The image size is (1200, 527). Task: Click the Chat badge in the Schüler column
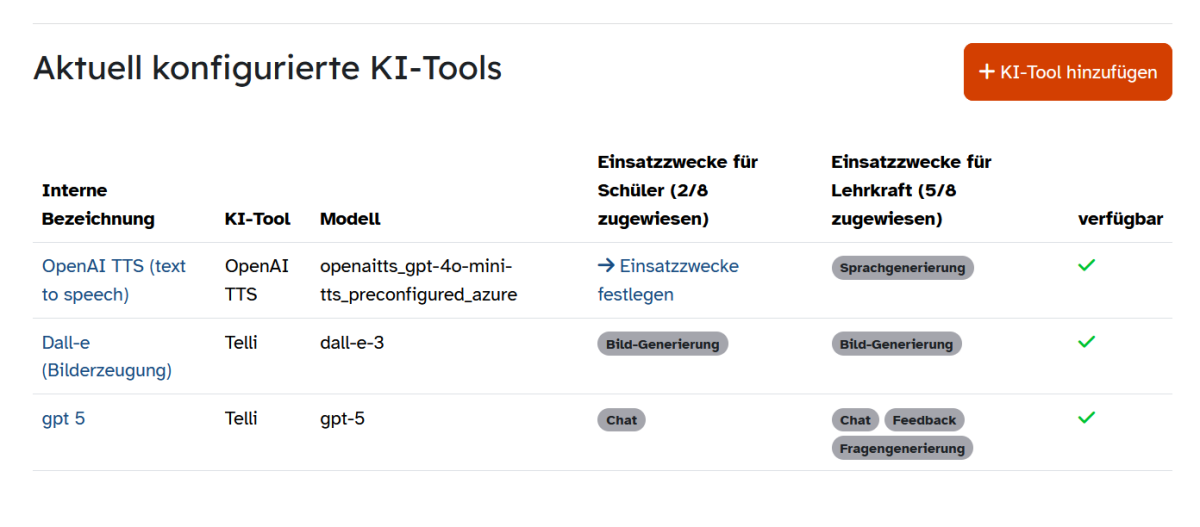click(x=621, y=420)
